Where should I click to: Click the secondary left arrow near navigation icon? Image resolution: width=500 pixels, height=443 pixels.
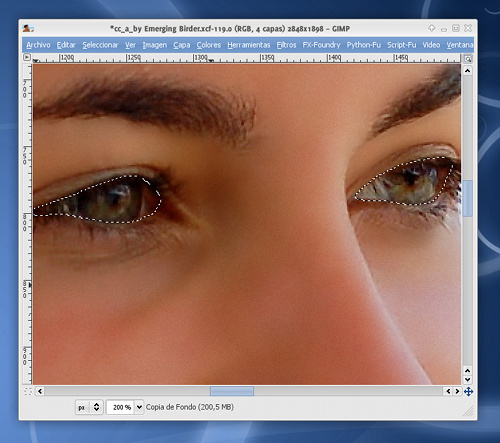coord(448,391)
